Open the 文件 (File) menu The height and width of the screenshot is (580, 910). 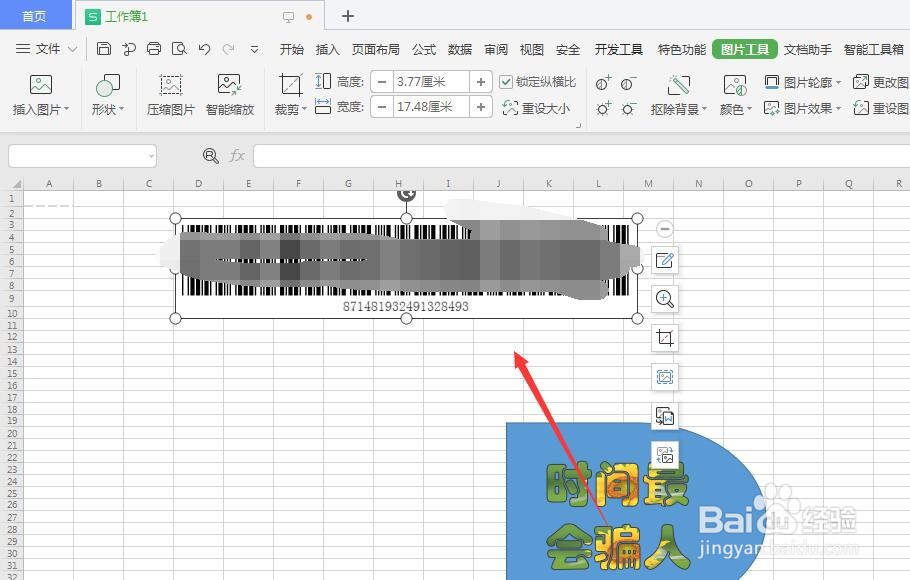click(48, 49)
